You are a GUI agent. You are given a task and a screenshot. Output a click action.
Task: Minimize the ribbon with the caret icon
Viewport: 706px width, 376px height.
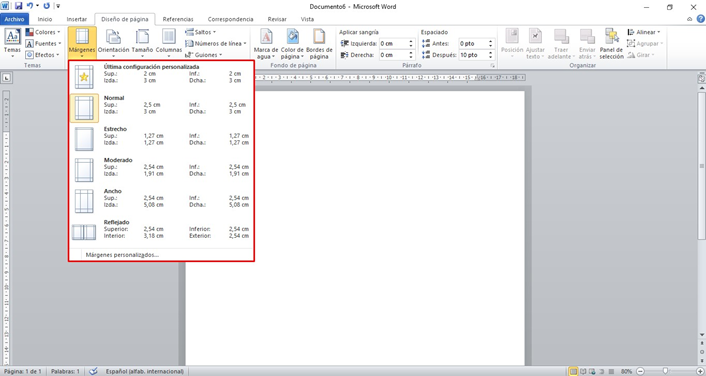click(689, 19)
